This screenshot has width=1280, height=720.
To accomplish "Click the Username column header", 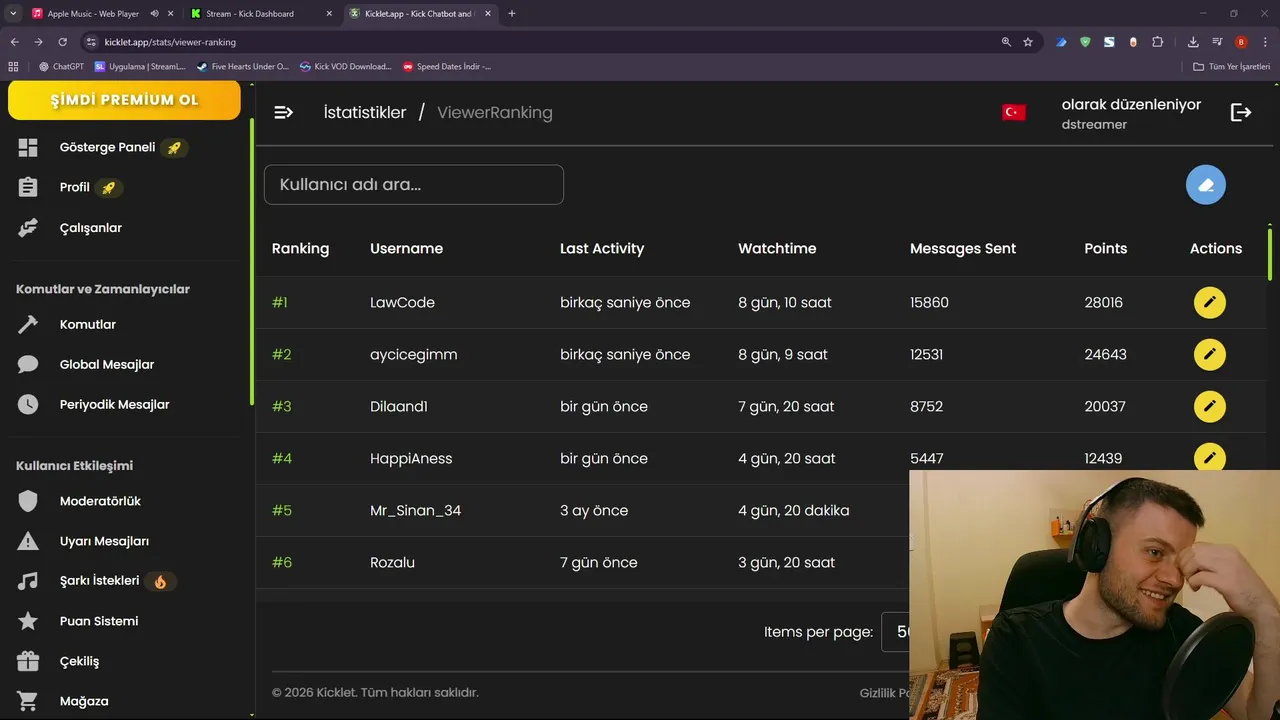I will pyautogui.click(x=406, y=249).
